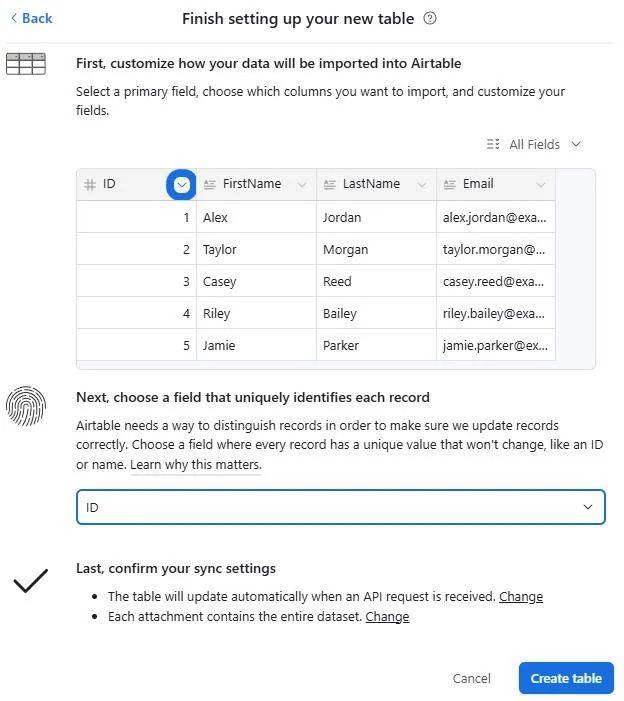Viewport: 624px width, 701px height.
Task: Click the FirstName text field type icon
Action: pyautogui.click(x=210, y=185)
